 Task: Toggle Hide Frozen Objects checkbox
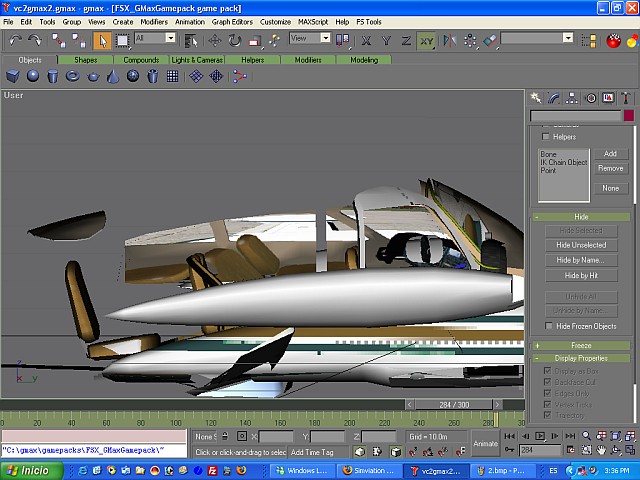(549, 326)
